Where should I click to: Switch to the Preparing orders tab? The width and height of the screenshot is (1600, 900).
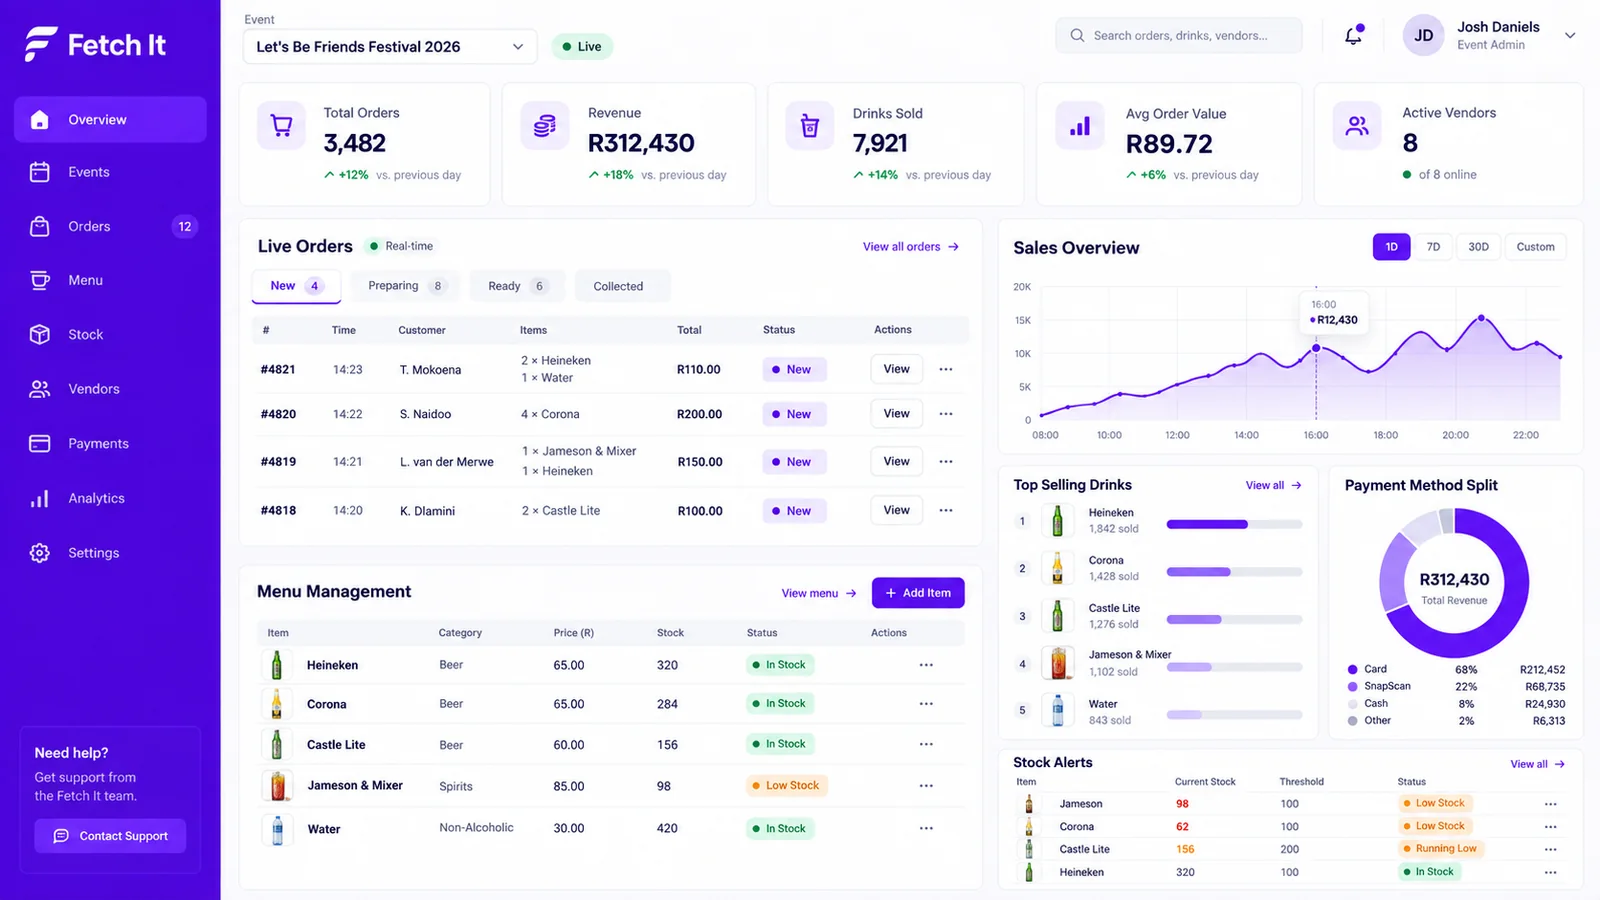coord(405,286)
